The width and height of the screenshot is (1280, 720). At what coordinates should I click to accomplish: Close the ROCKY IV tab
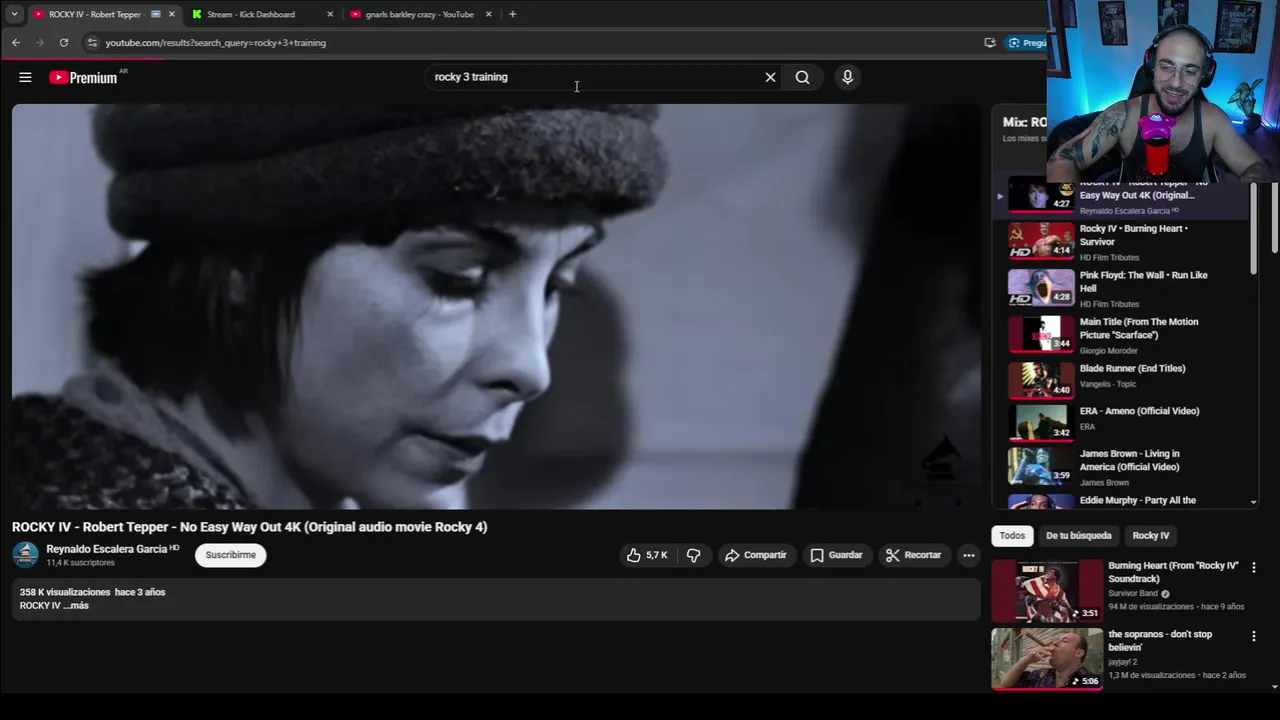click(171, 14)
